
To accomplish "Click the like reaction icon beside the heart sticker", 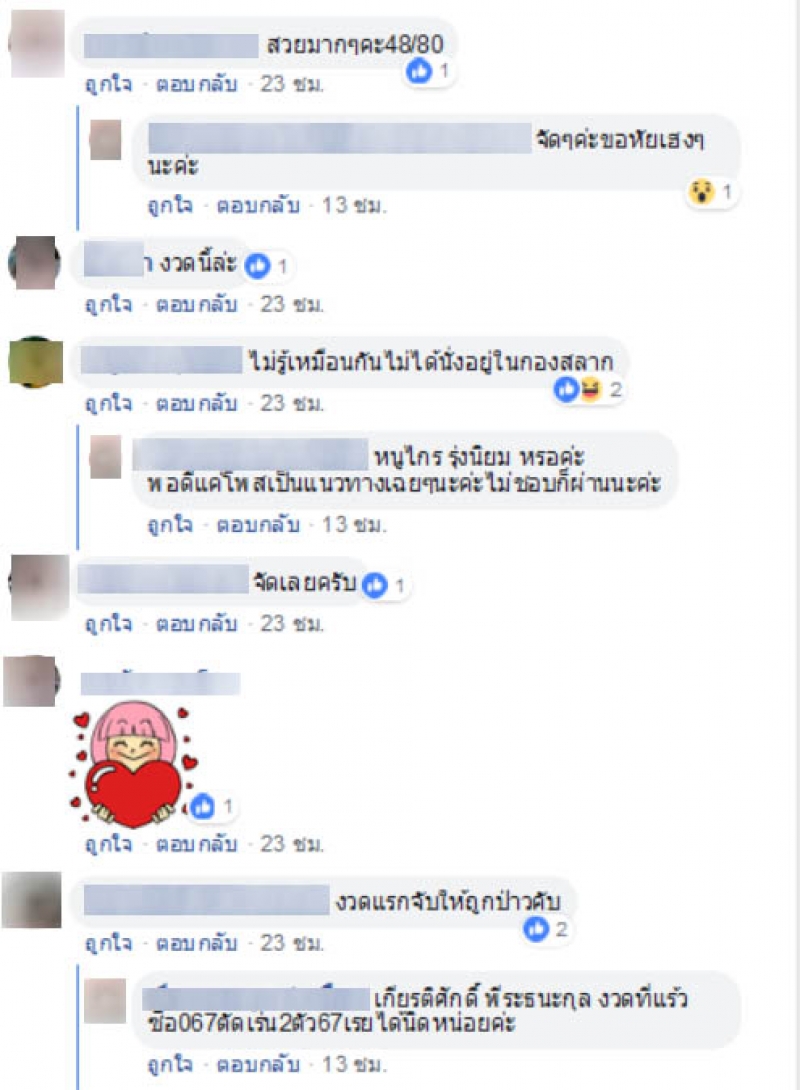I will coord(203,806).
